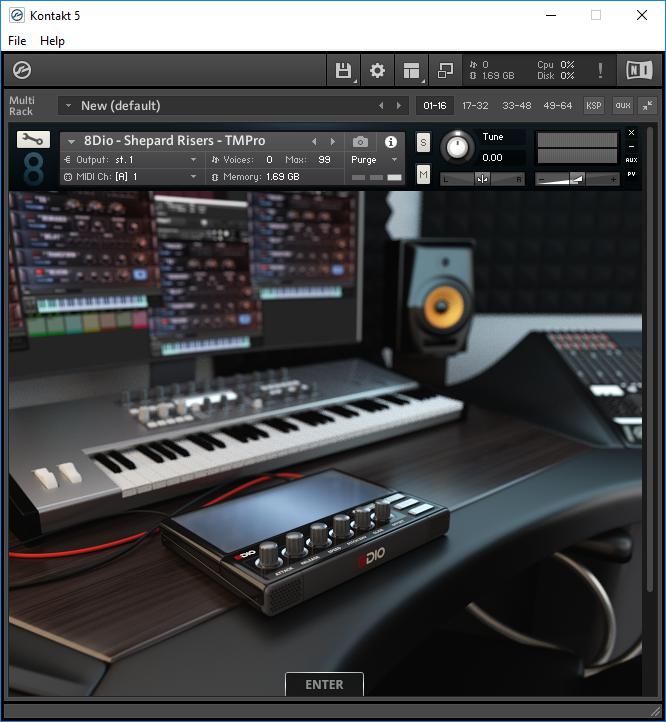Switch to rack page 49-64
Screen dimensions: 666x722
[557, 105]
